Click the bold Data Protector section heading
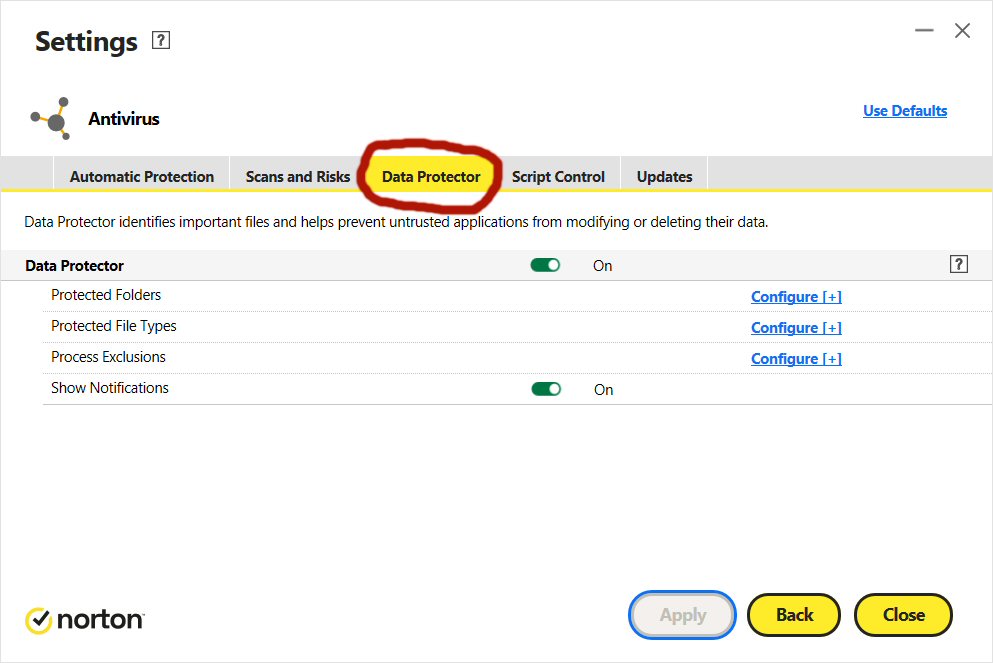The image size is (993, 663). pyautogui.click(x=75, y=265)
